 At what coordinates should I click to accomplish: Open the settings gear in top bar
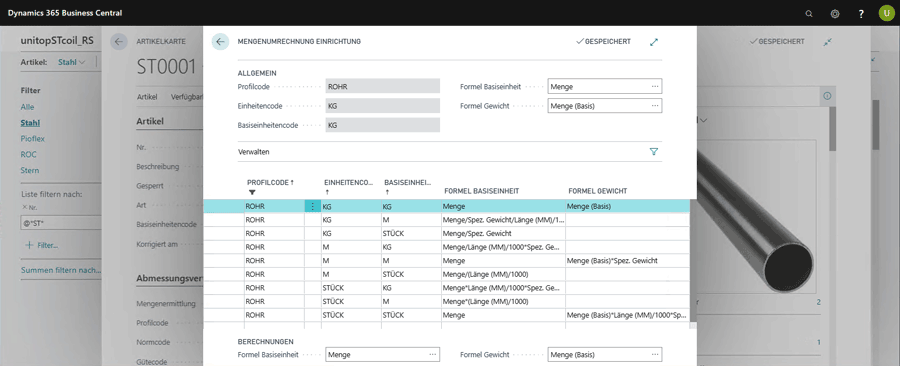click(x=835, y=14)
